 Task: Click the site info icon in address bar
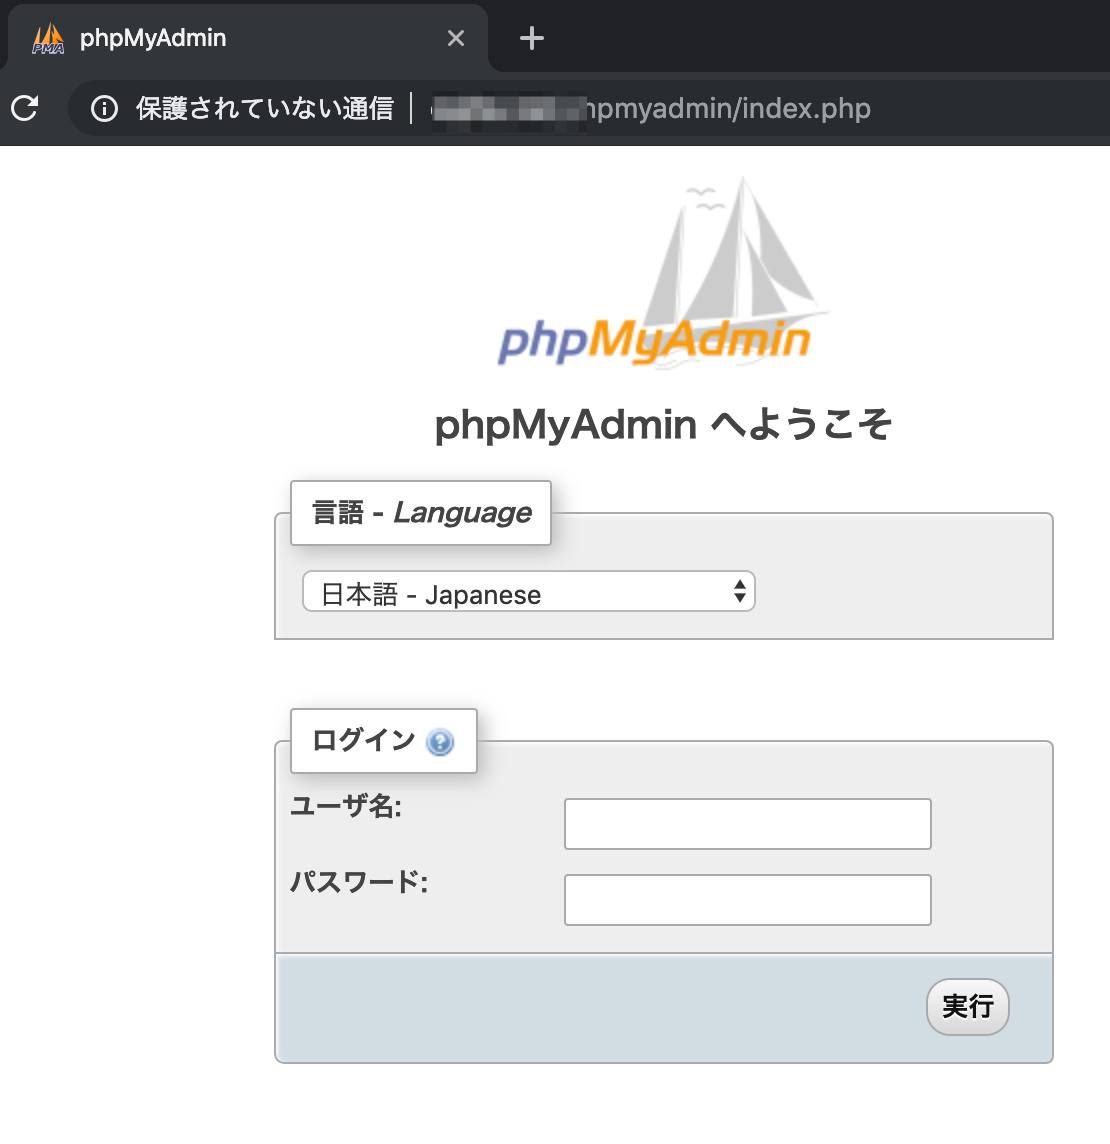point(104,109)
